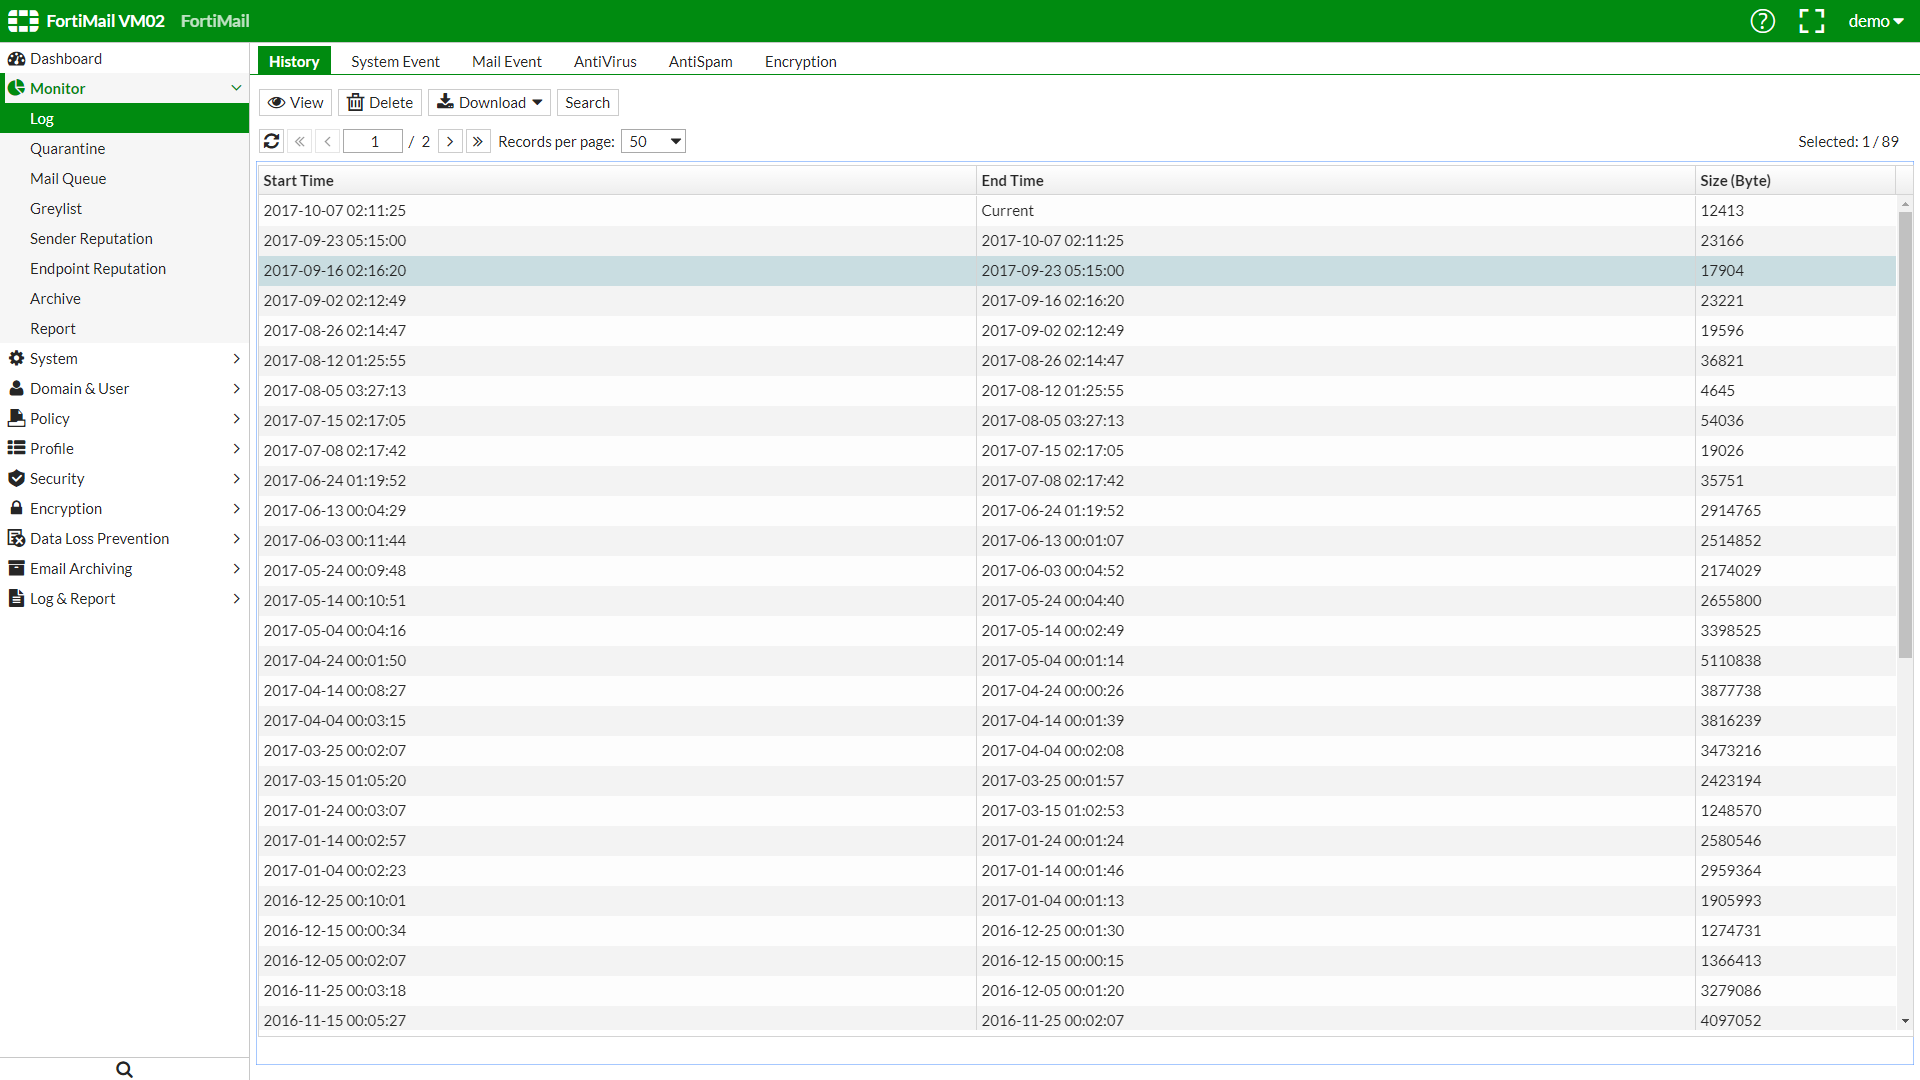This screenshot has height=1080, width=1920.
Task: Go to the last page of records
Action: [x=478, y=141]
